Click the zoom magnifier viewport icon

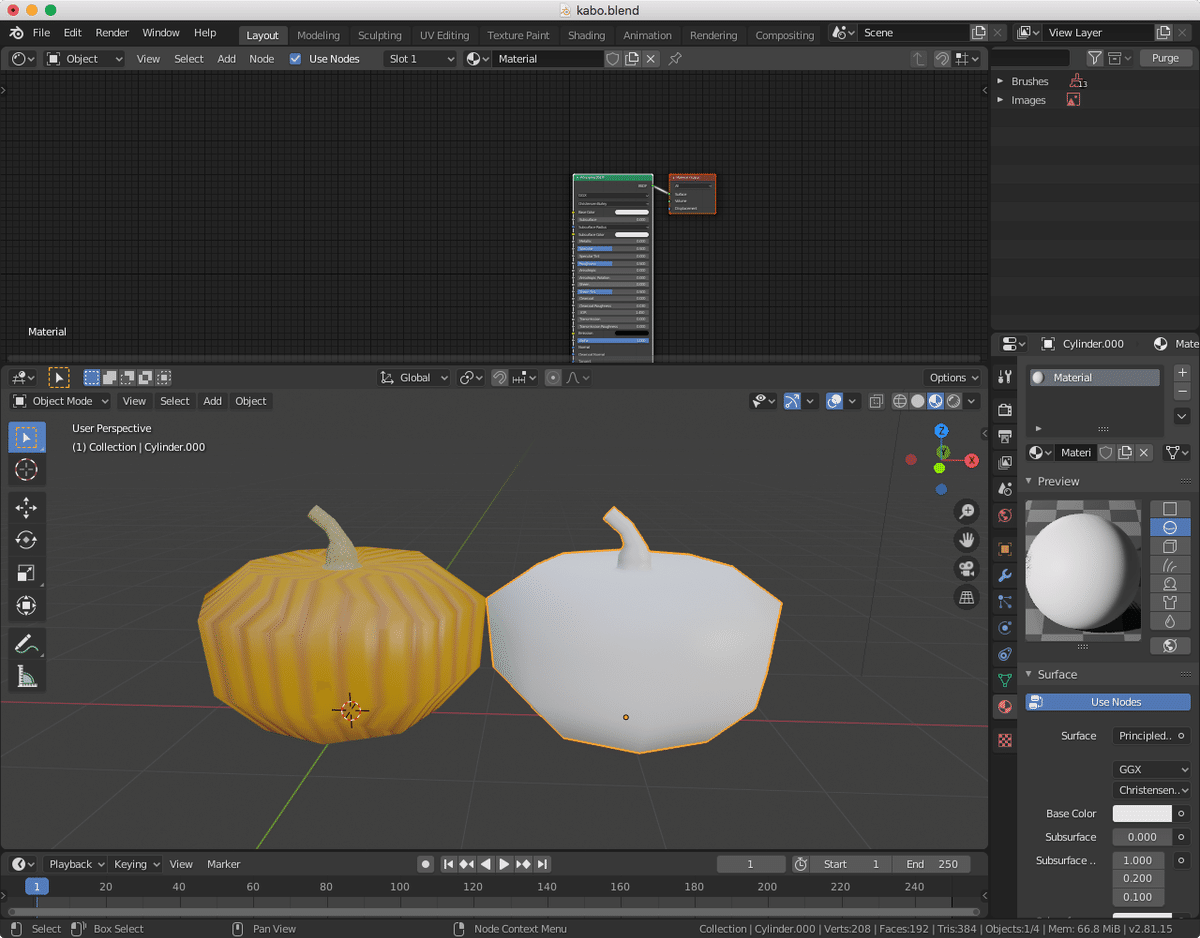point(966,511)
